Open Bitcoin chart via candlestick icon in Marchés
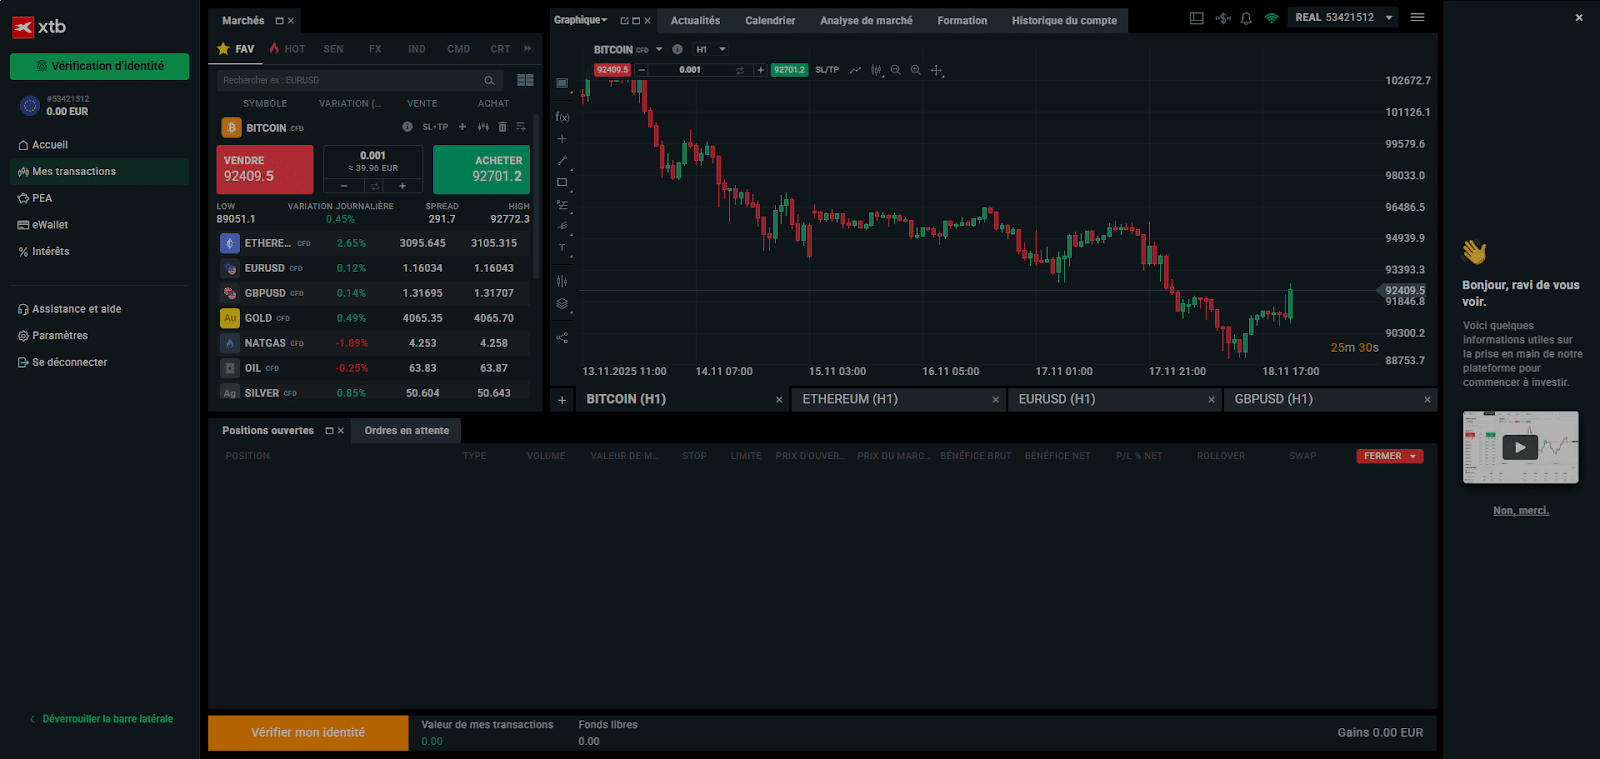Image resolution: width=1600 pixels, height=759 pixels. pyautogui.click(x=483, y=127)
